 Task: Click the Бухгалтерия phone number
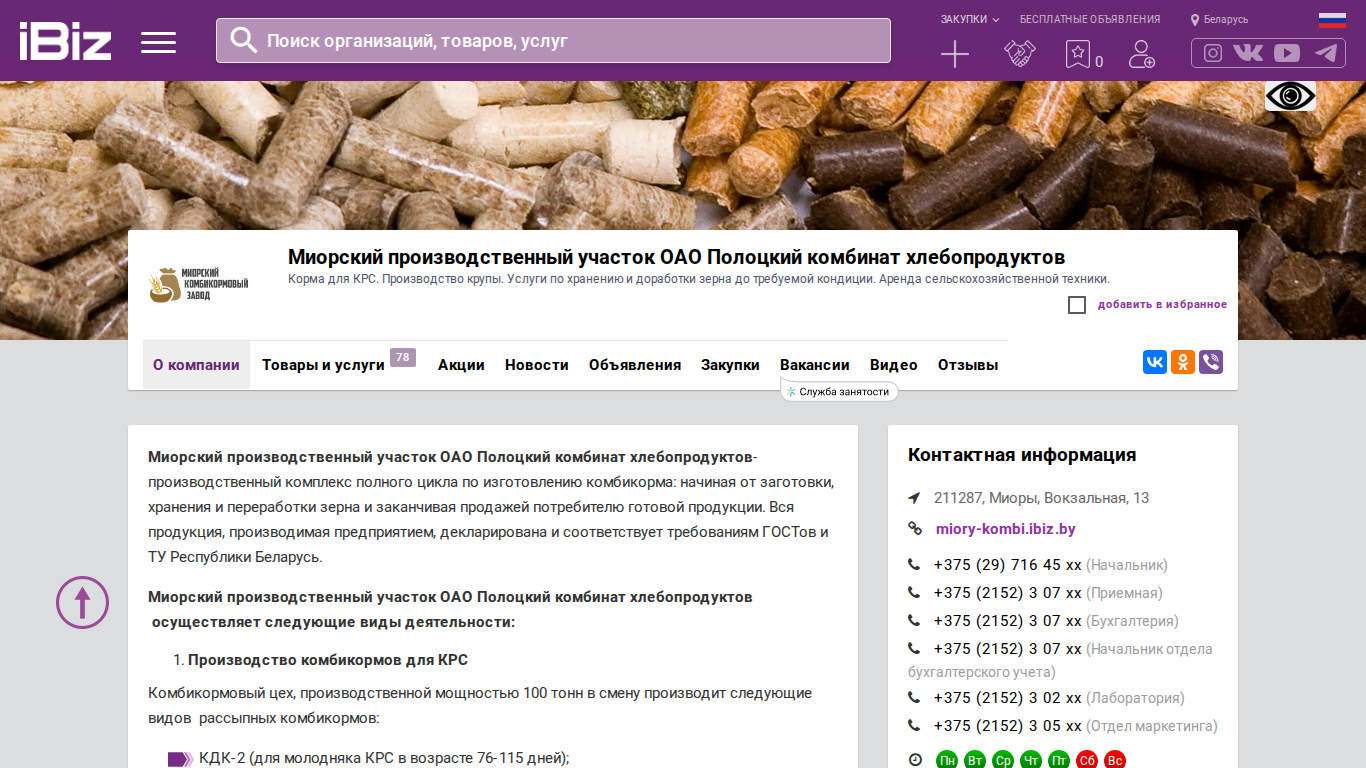point(1007,621)
